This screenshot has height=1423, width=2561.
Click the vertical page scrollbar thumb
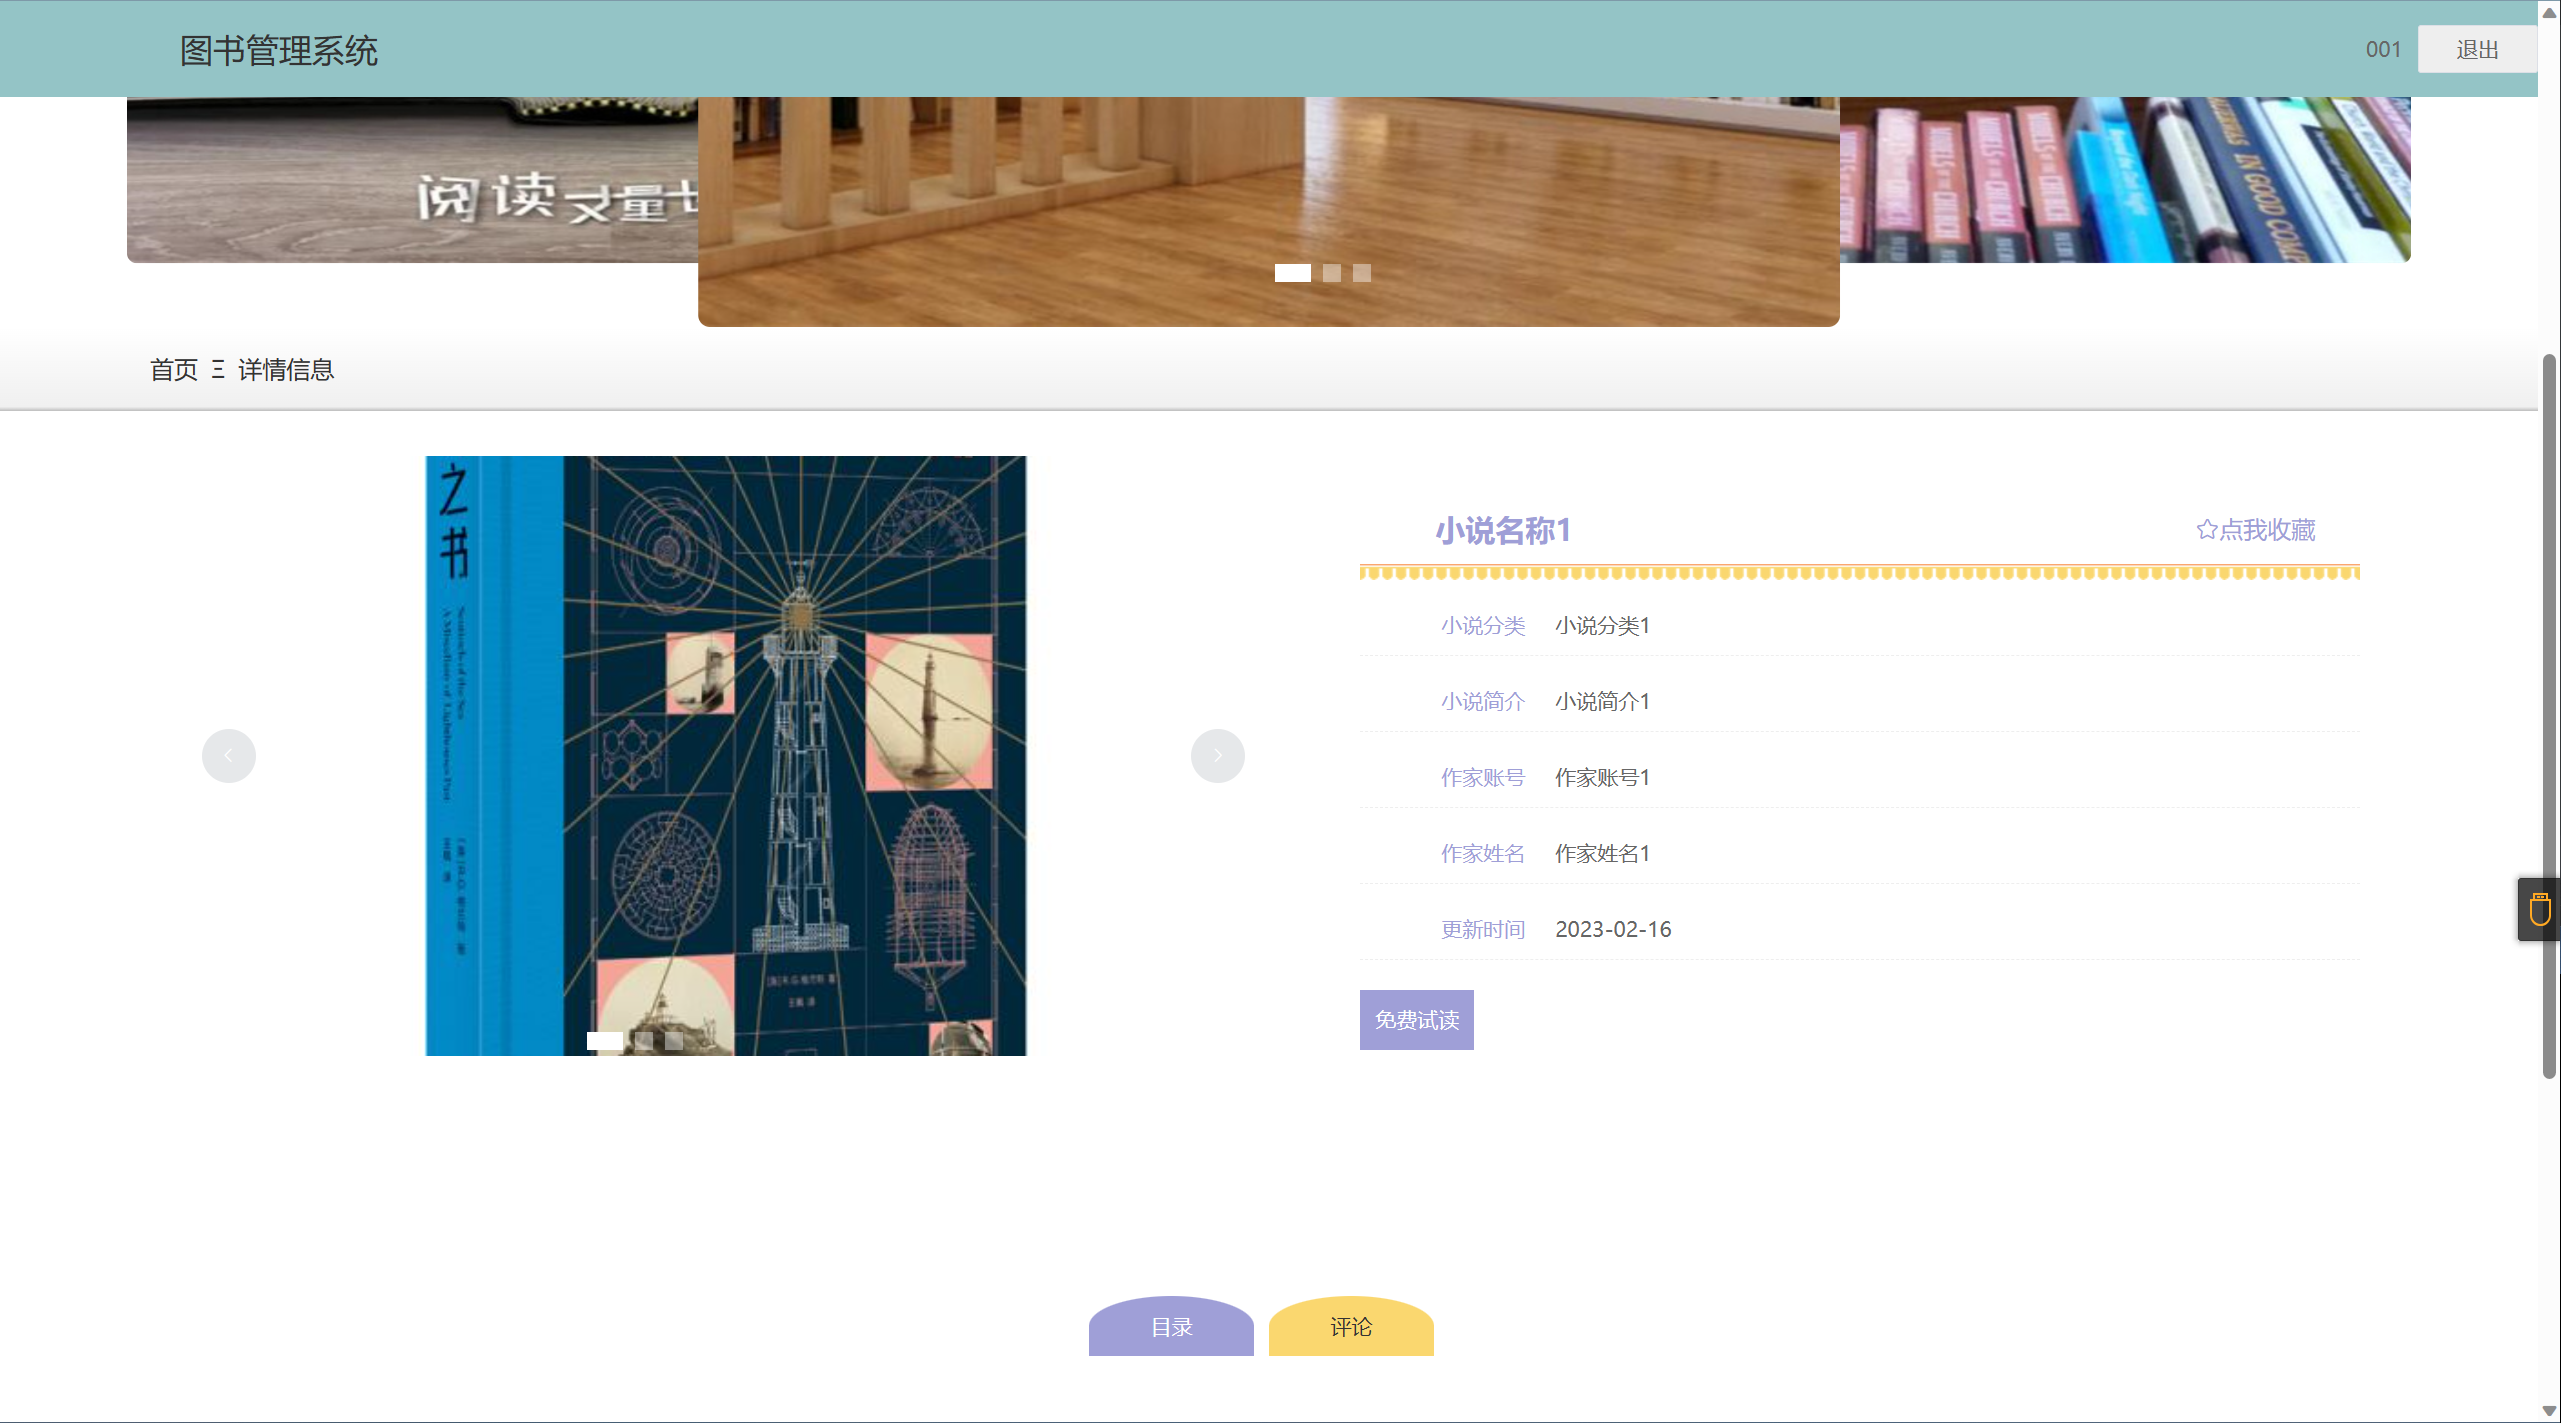[x=2549, y=715]
